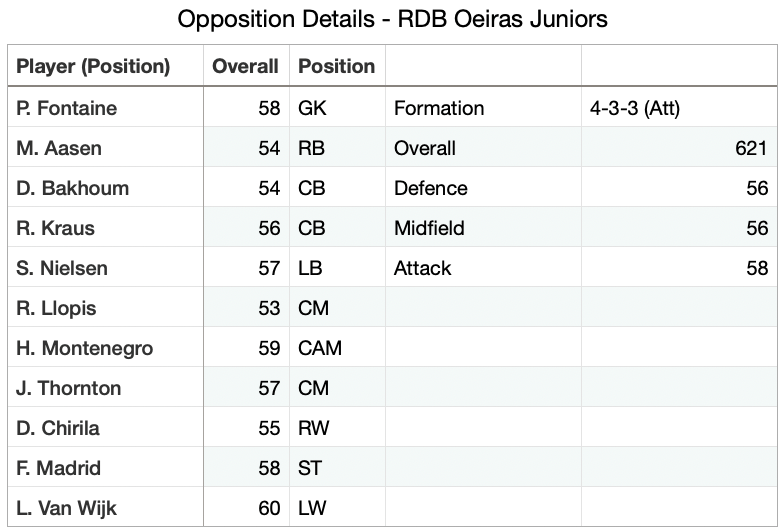Click the Formation label cell
Screen dimensions: 784x532
[439, 108]
